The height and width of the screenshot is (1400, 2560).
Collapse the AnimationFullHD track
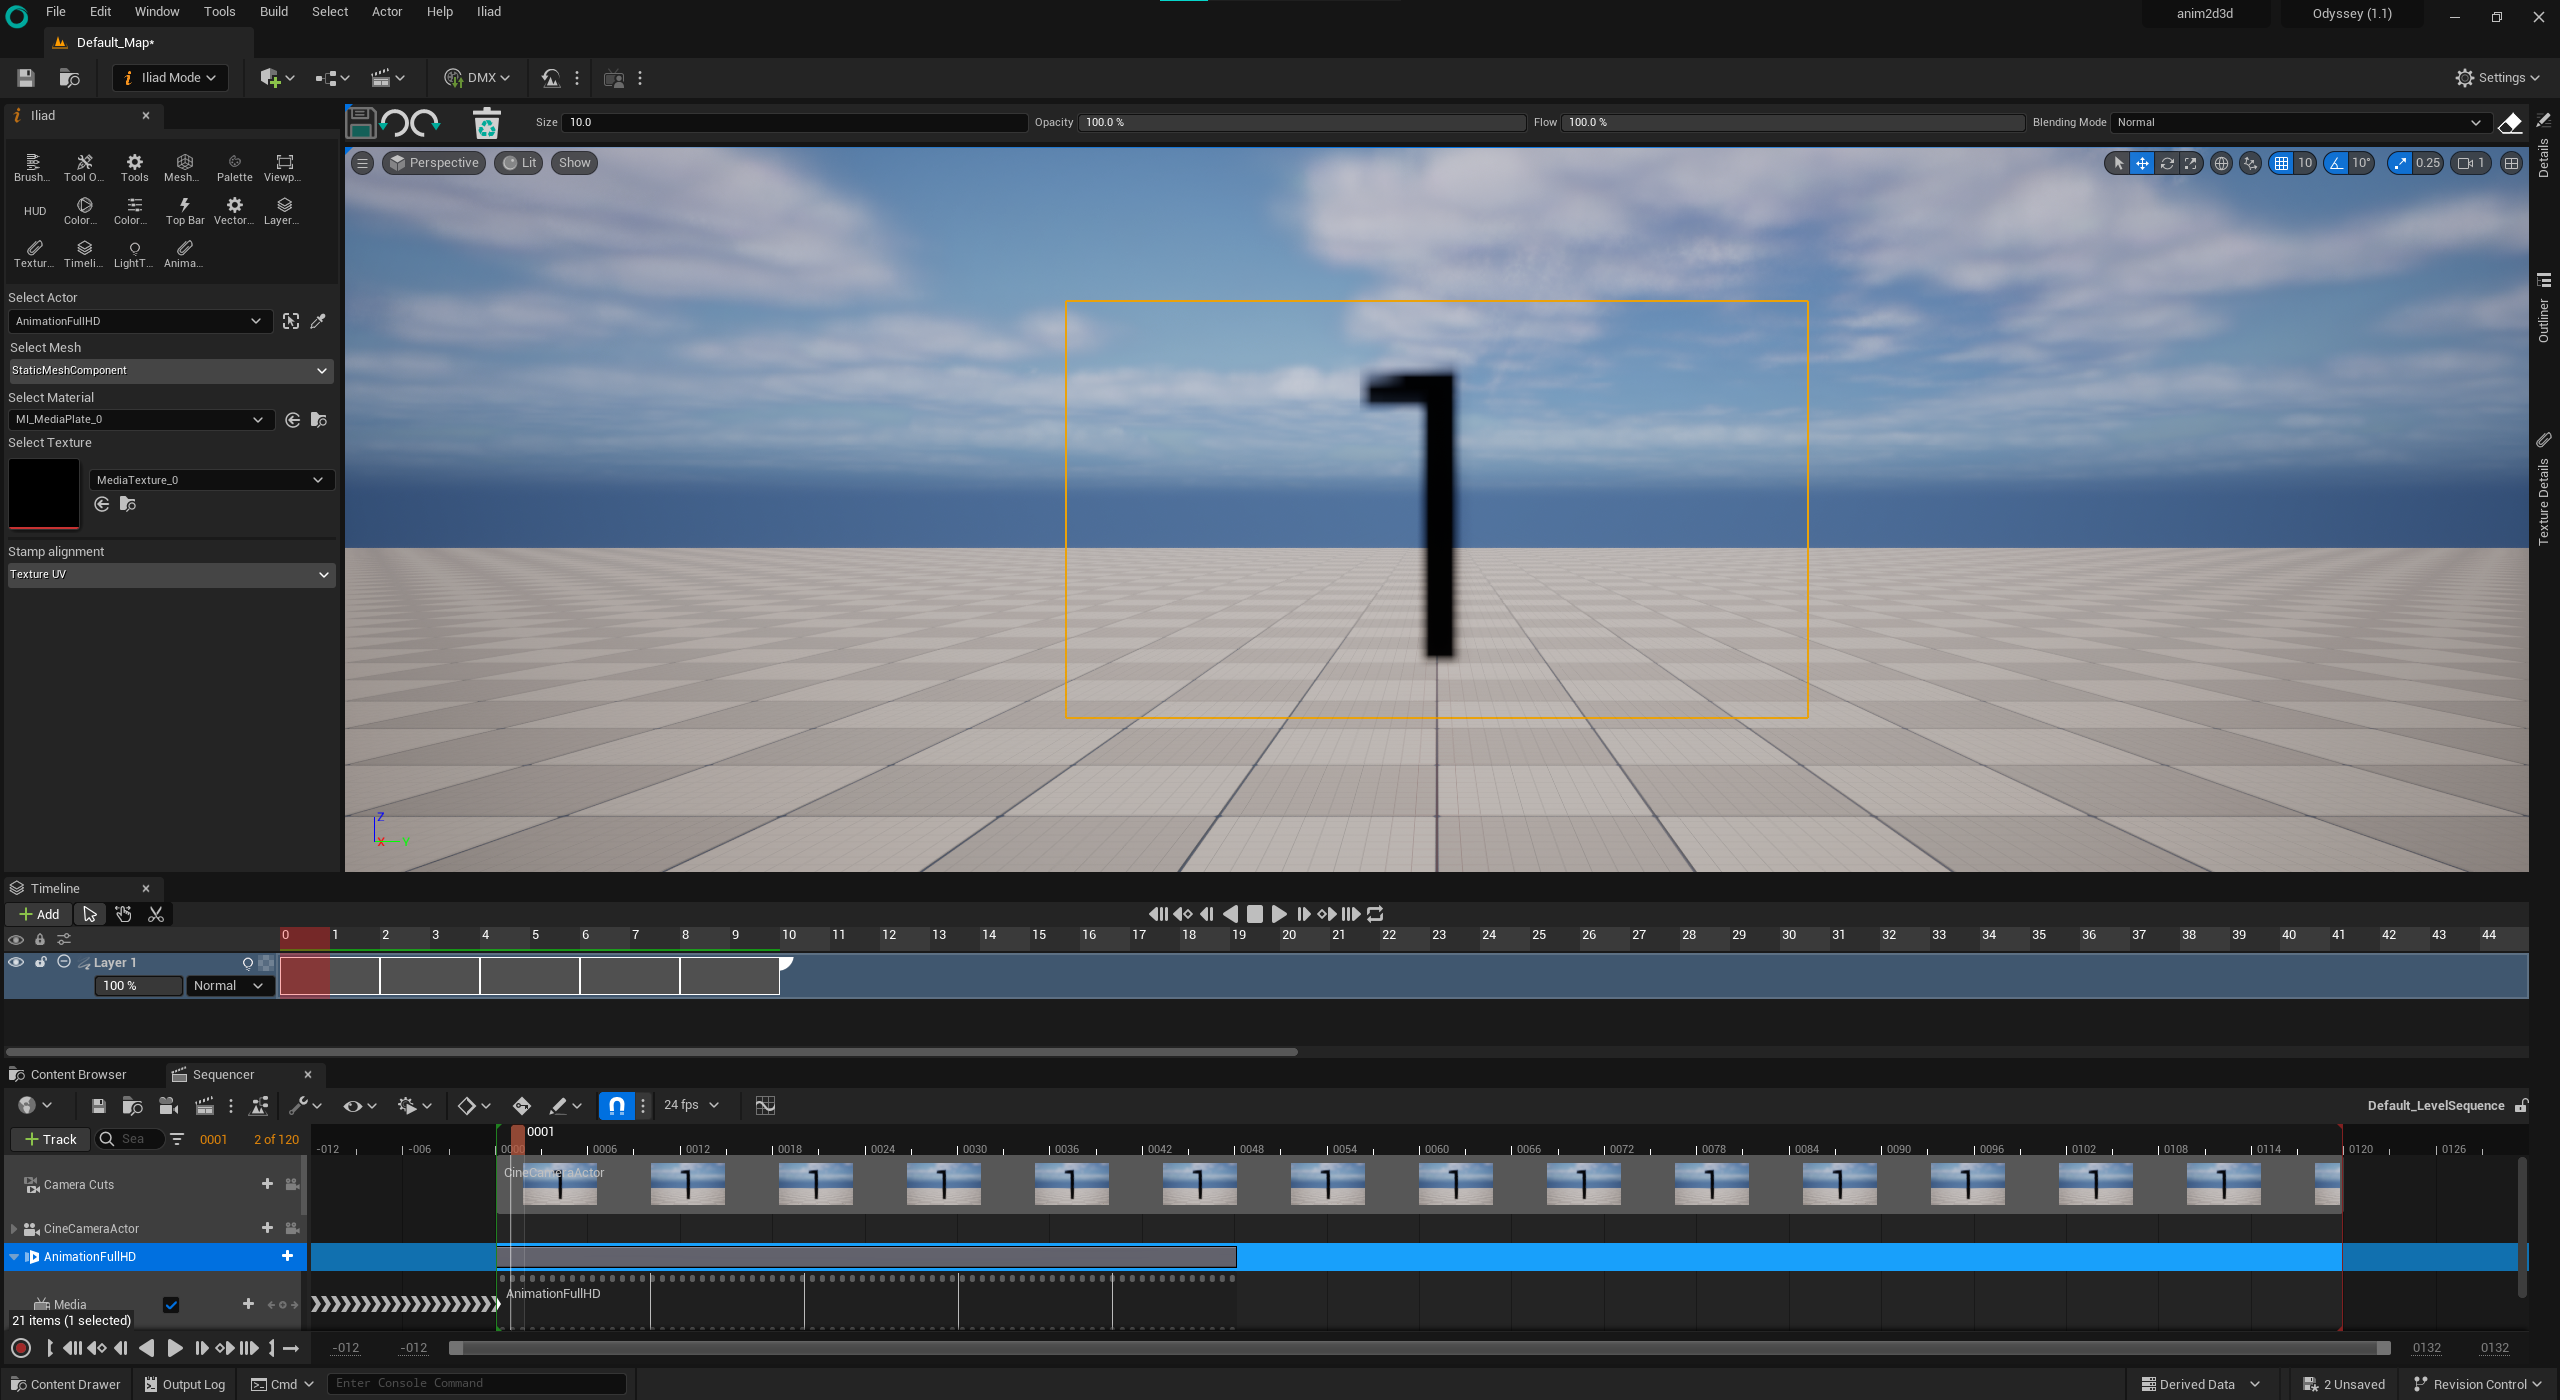coord(14,1257)
